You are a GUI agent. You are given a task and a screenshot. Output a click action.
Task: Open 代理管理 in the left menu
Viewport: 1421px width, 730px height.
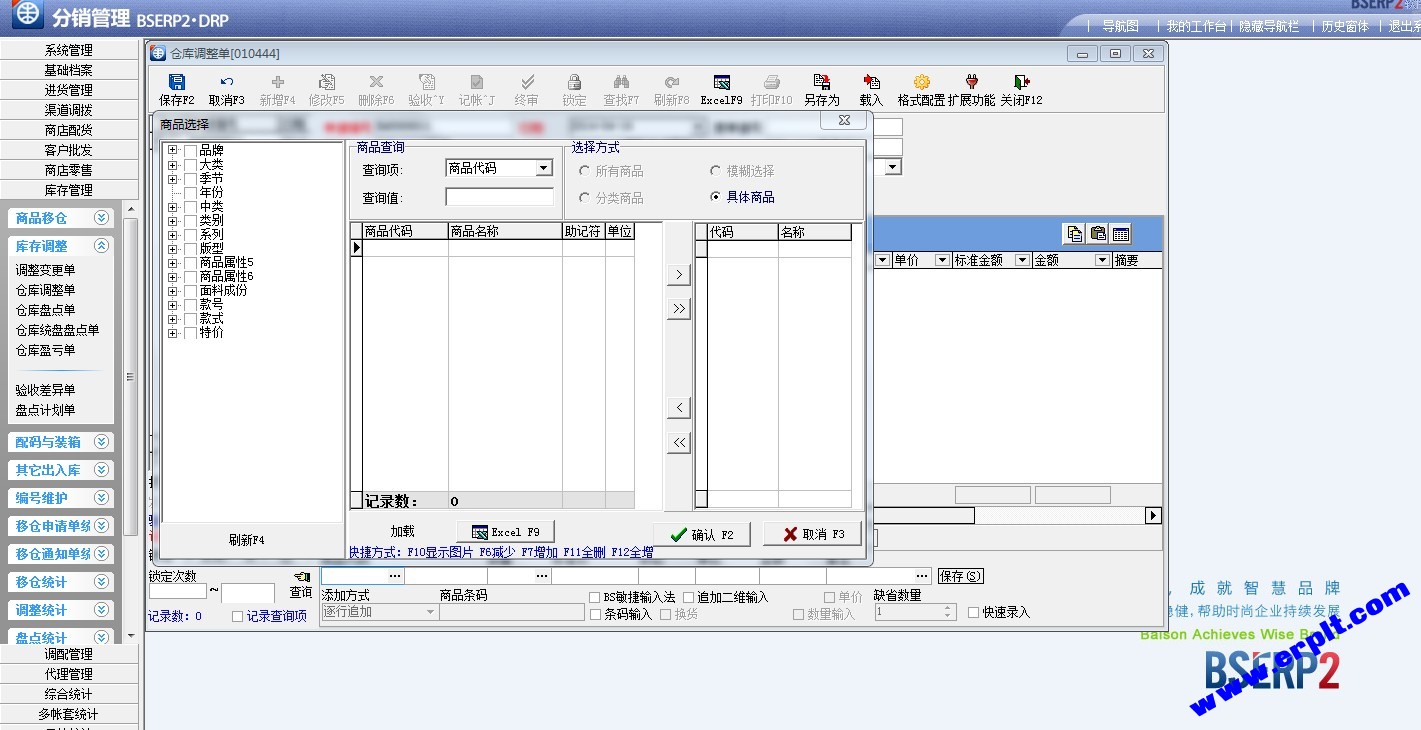pyautogui.click(x=69, y=674)
